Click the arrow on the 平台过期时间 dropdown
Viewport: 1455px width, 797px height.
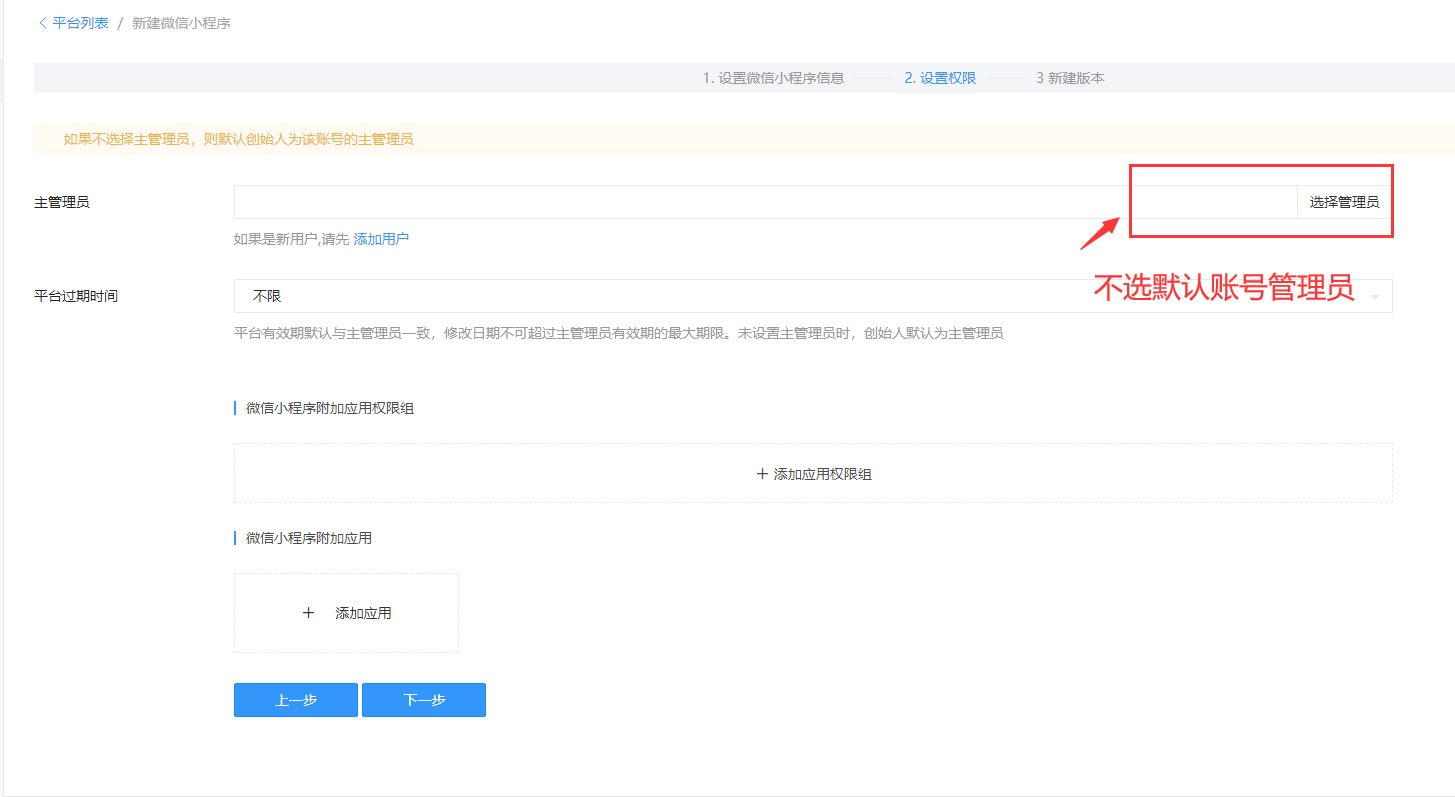(1375, 297)
